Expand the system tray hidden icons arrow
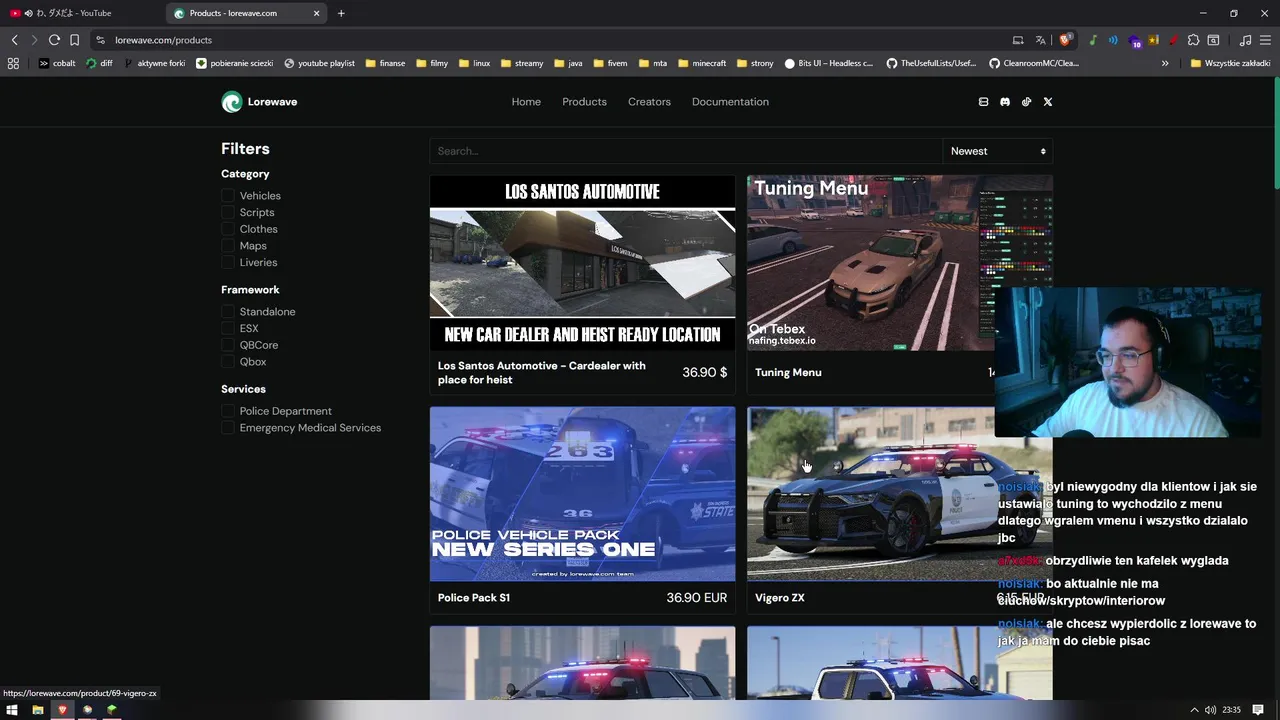 (x=1193, y=710)
